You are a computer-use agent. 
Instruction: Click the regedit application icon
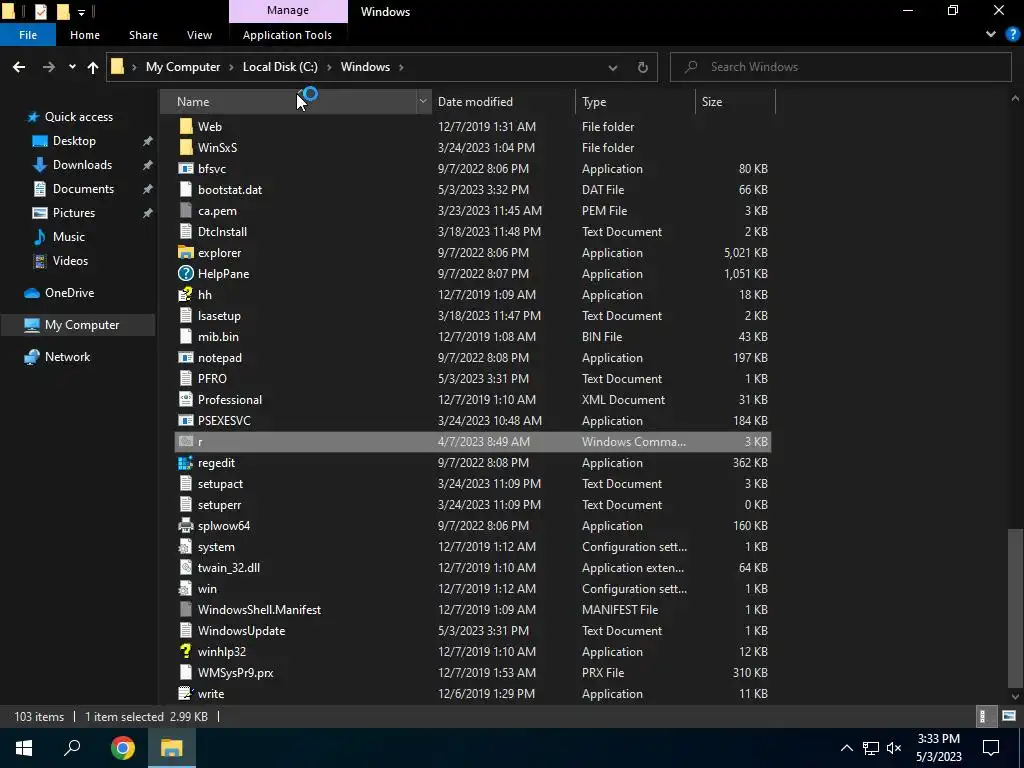pos(185,463)
